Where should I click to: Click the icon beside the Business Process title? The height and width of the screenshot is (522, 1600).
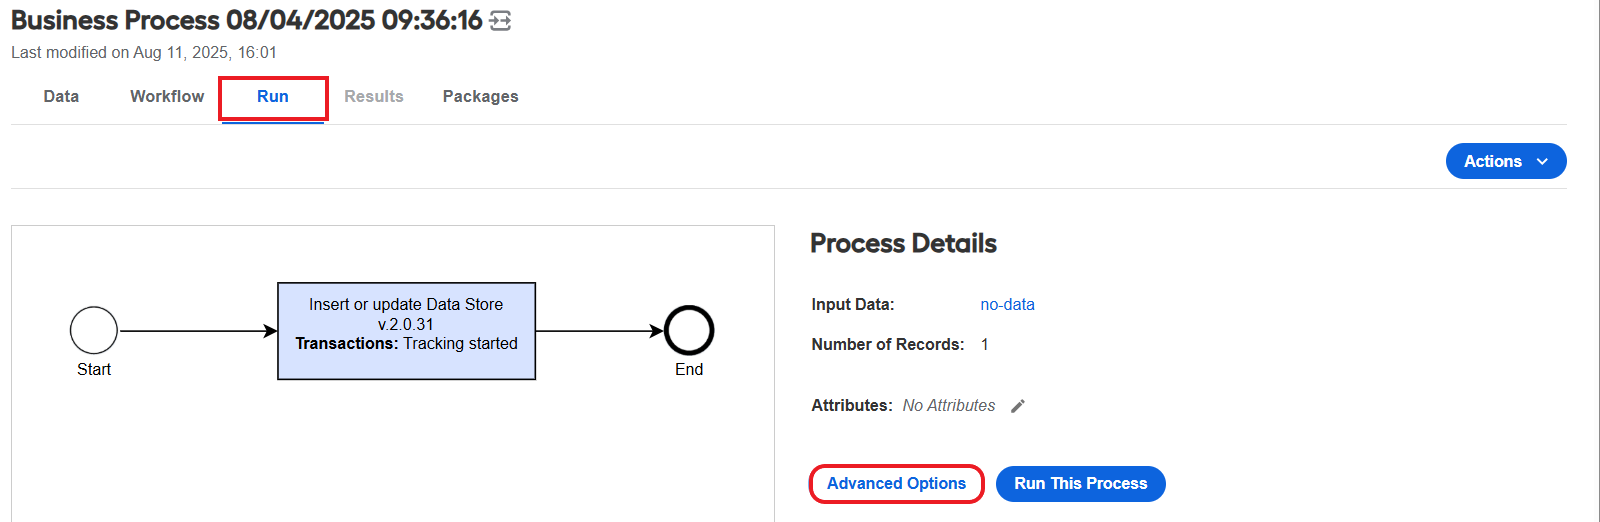click(501, 21)
